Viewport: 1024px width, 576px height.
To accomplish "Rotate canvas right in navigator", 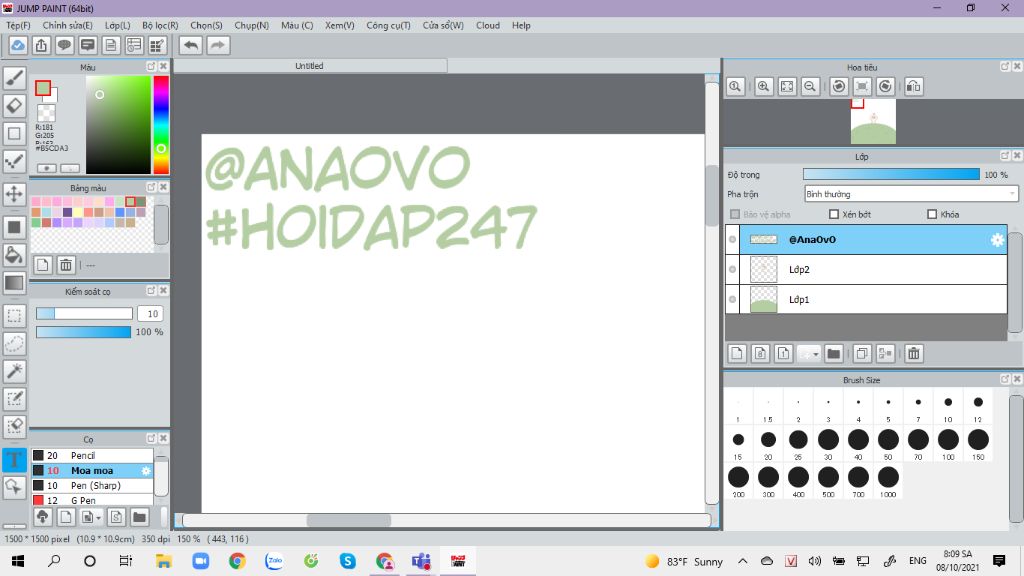I will coord(885,86).
